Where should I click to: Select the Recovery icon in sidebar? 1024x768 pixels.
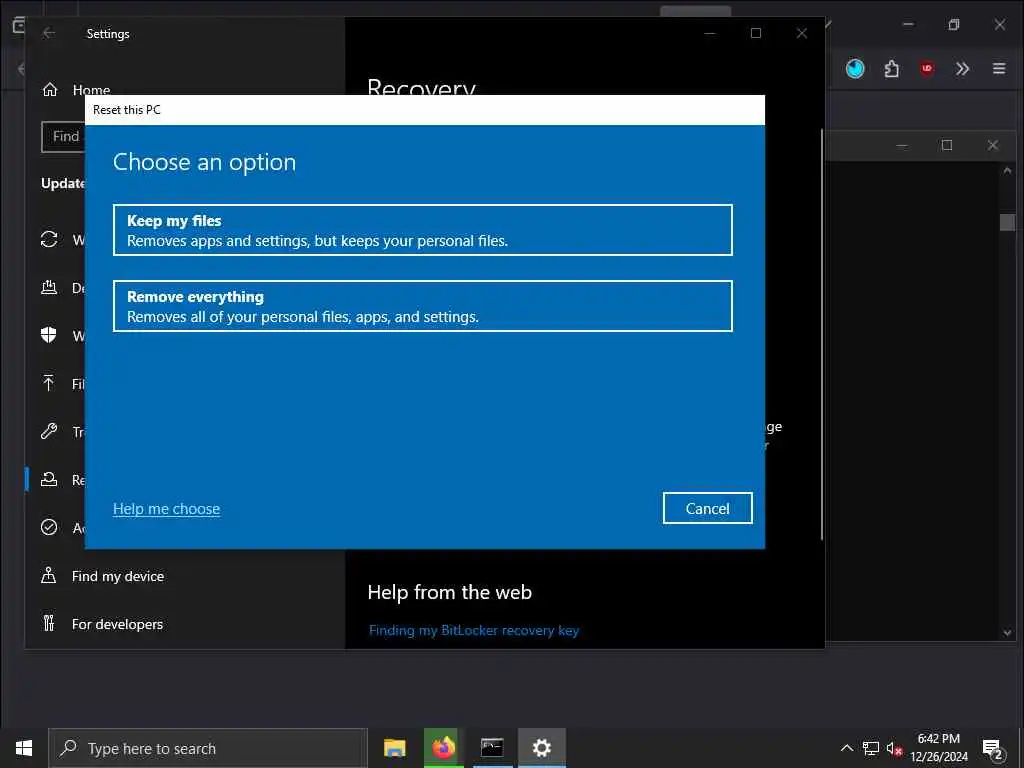[x=49, y=479]
